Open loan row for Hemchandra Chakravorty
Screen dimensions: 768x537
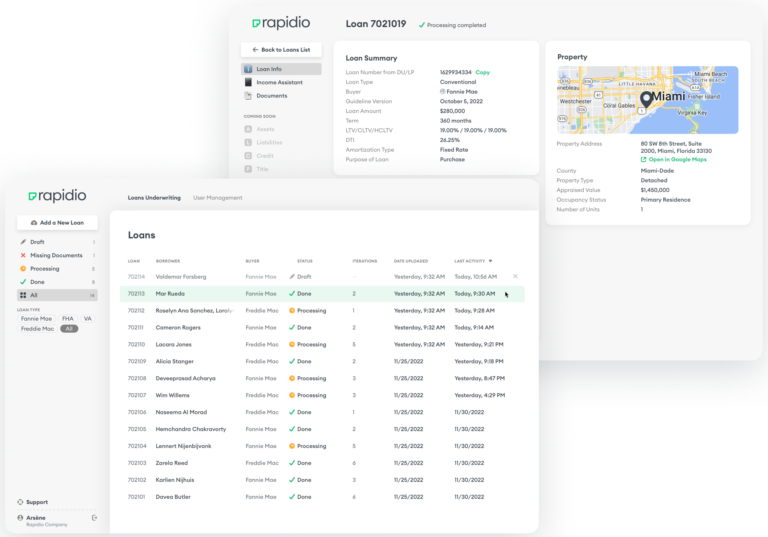[x=322, y=429]
